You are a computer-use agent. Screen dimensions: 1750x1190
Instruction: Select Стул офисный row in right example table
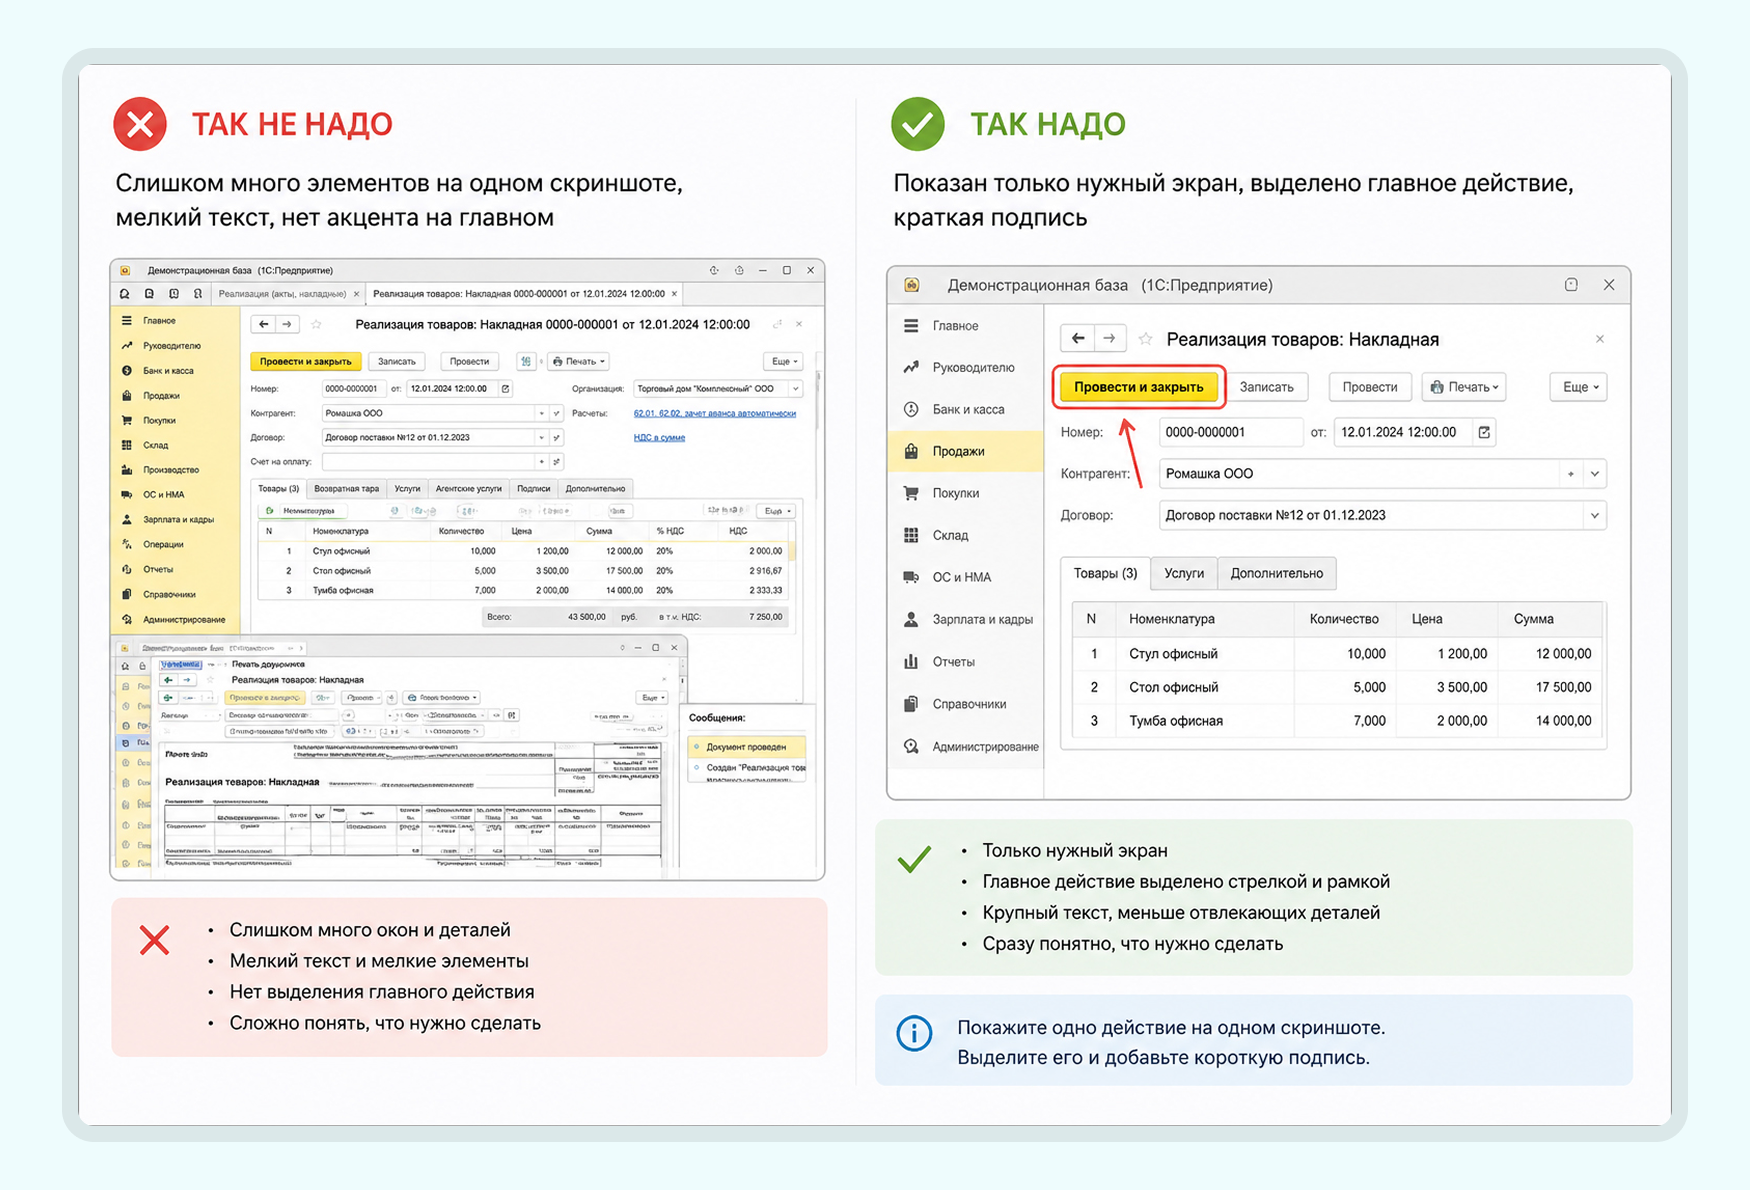[x=1339, y=654]
